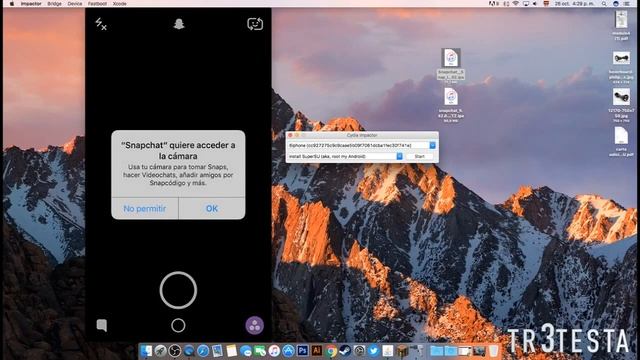The height and width of the screenshot is (360, 640).
Task: Open volume control in menu bar
Action: [535, 4]
